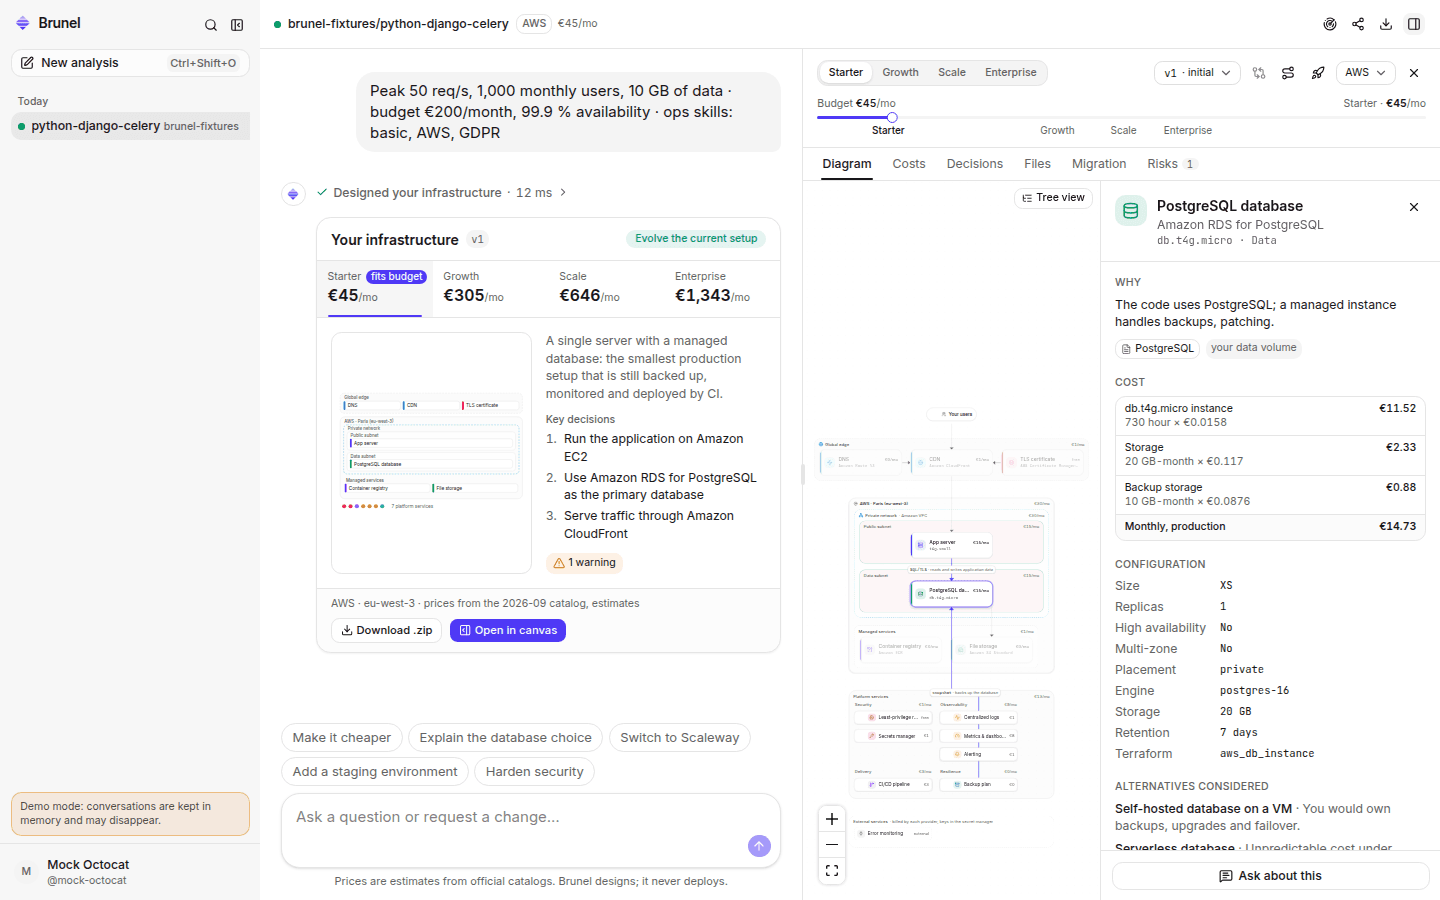
Task: Open the Risks tab
Action: point(1173,164)
